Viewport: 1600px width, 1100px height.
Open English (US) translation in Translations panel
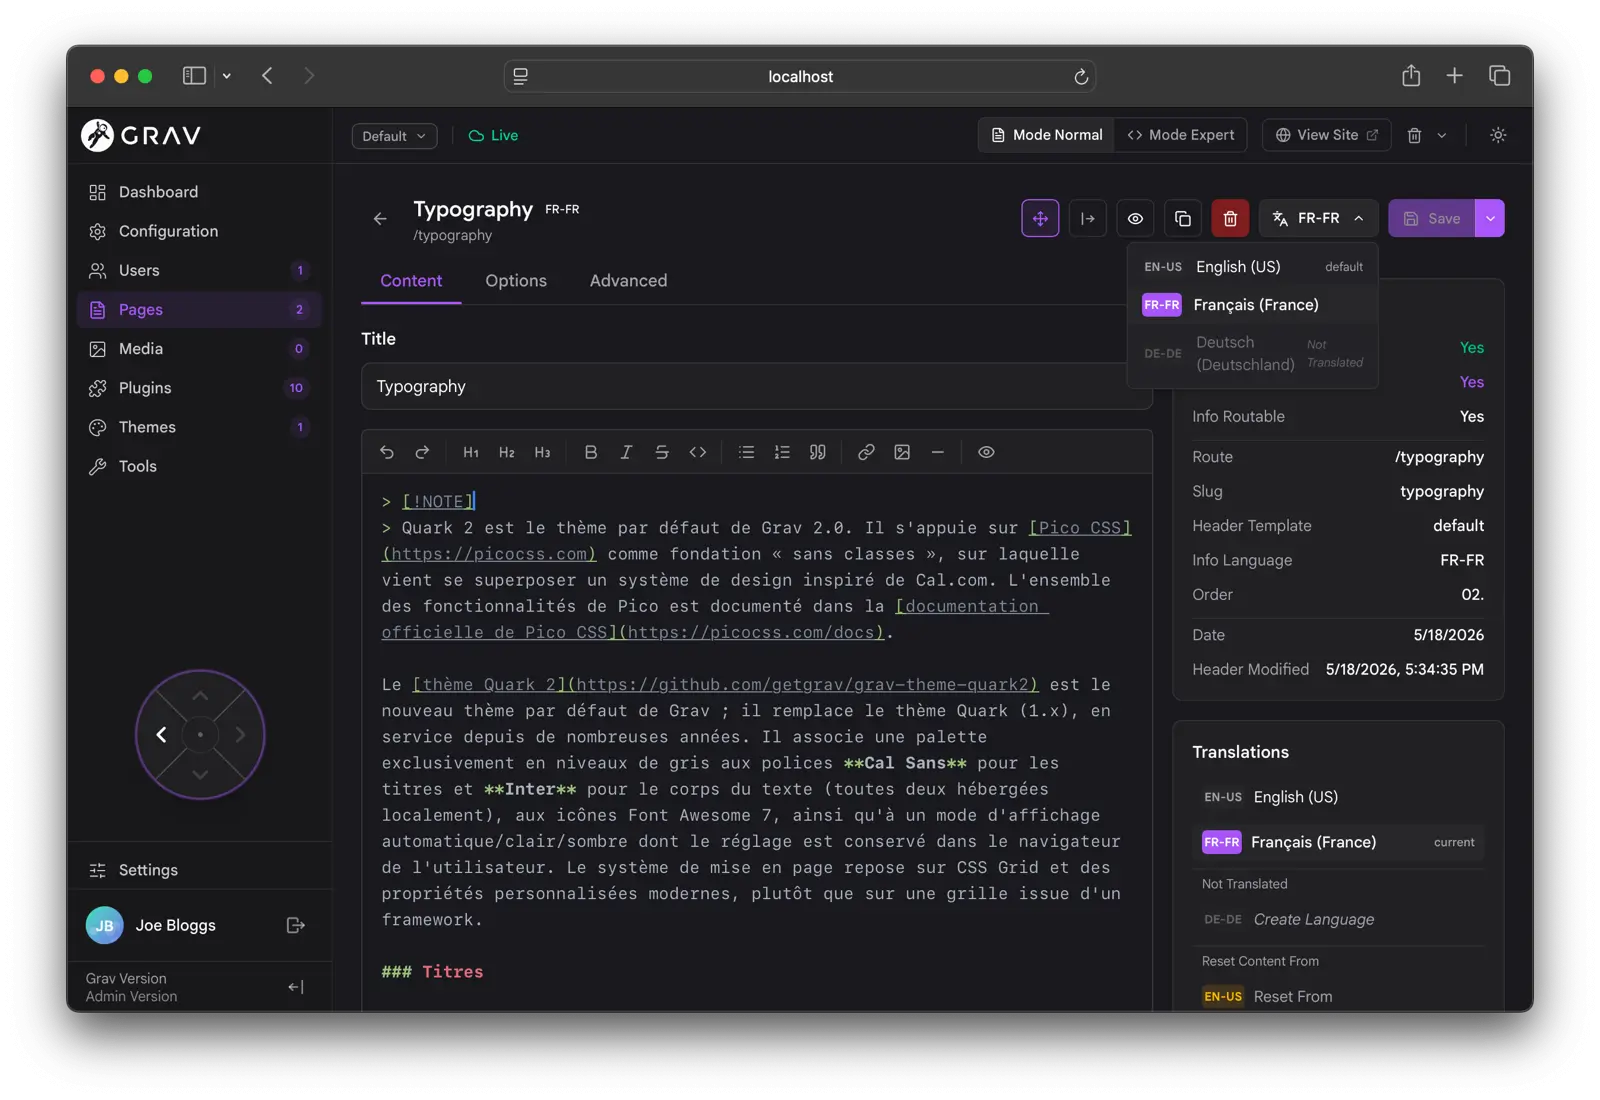(1338, 797)
